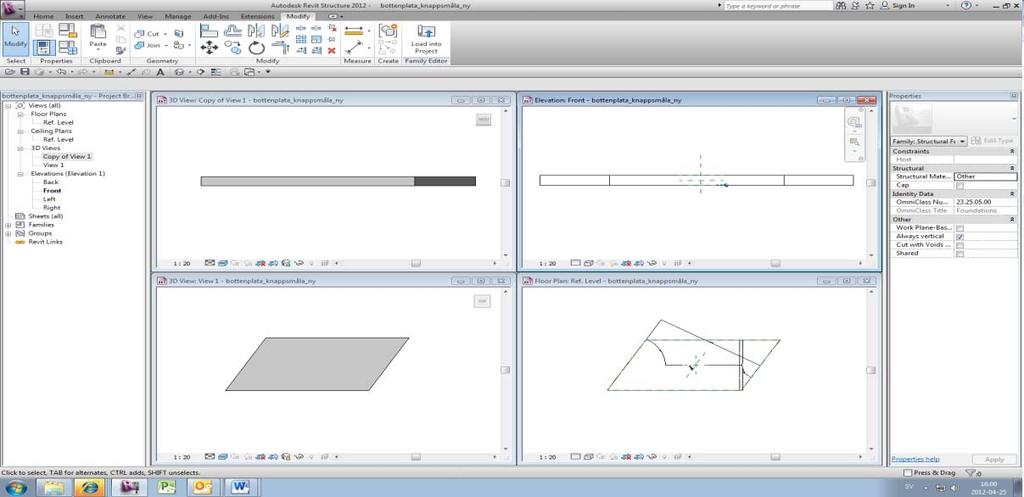Click the 1 : 20 scale in Floor Plan view
The image size is (1024, 497).
547,457
